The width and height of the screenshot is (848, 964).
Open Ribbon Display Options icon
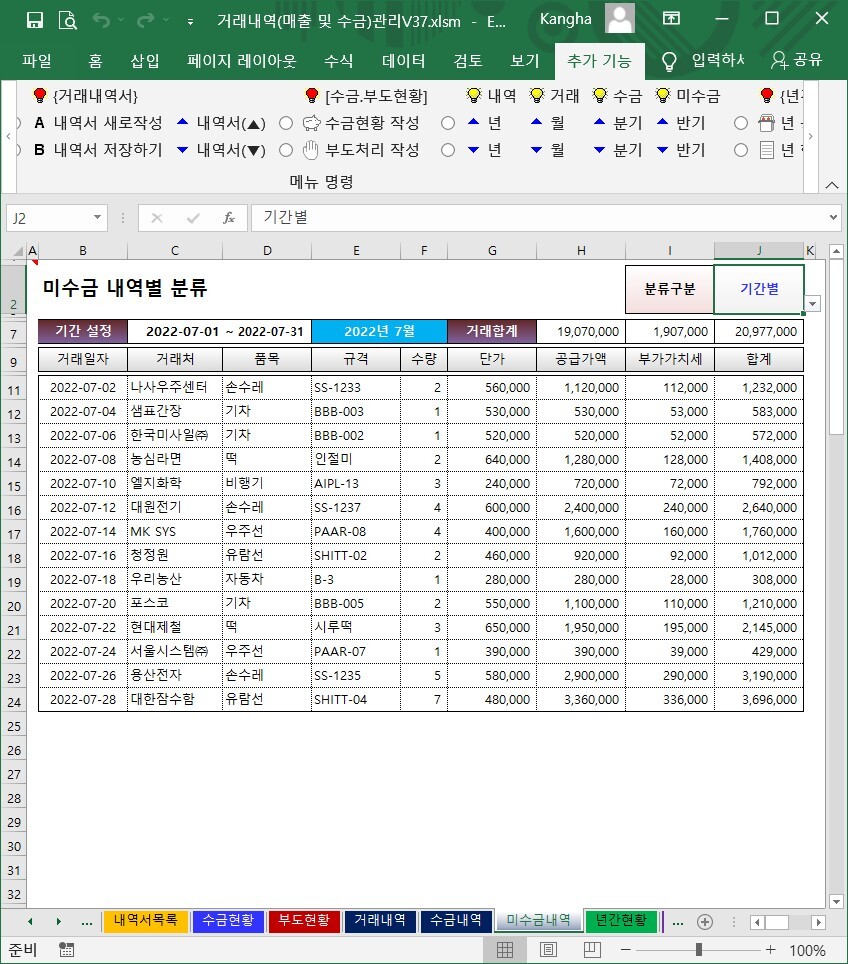671,18
